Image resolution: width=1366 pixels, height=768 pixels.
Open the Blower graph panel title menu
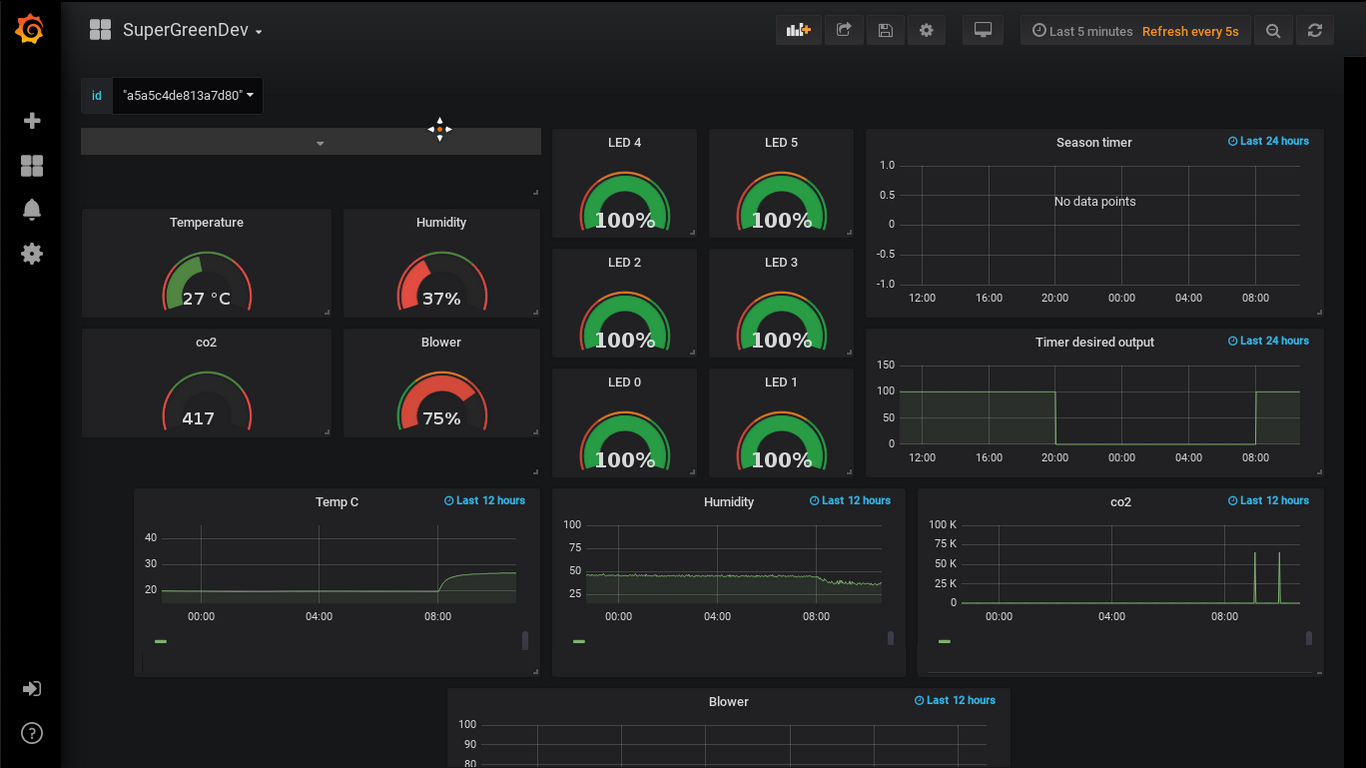(729, 702)
